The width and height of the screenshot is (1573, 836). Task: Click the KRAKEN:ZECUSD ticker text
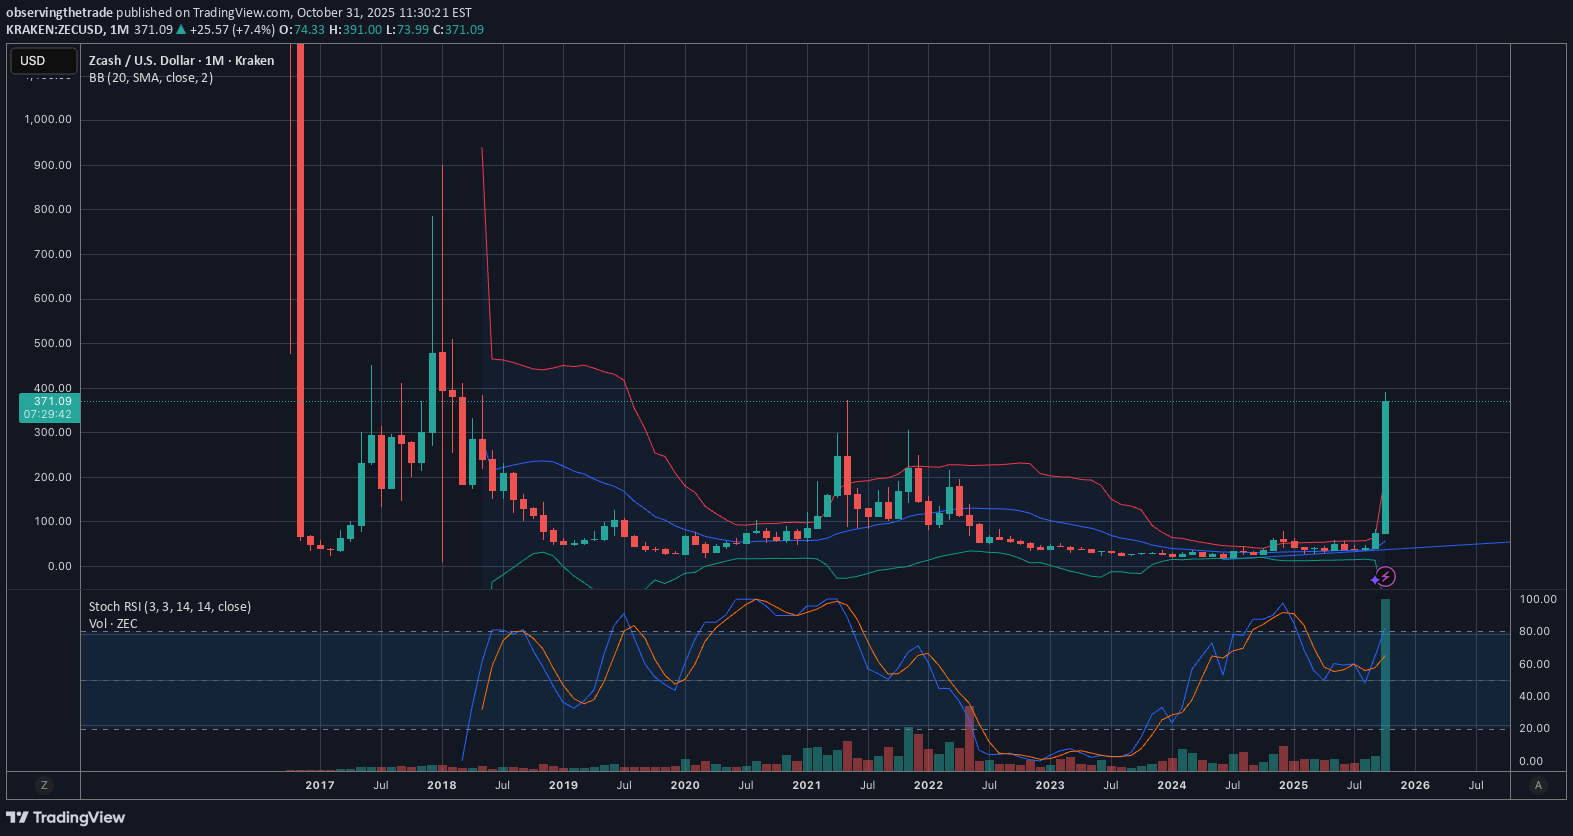(55, 30)
